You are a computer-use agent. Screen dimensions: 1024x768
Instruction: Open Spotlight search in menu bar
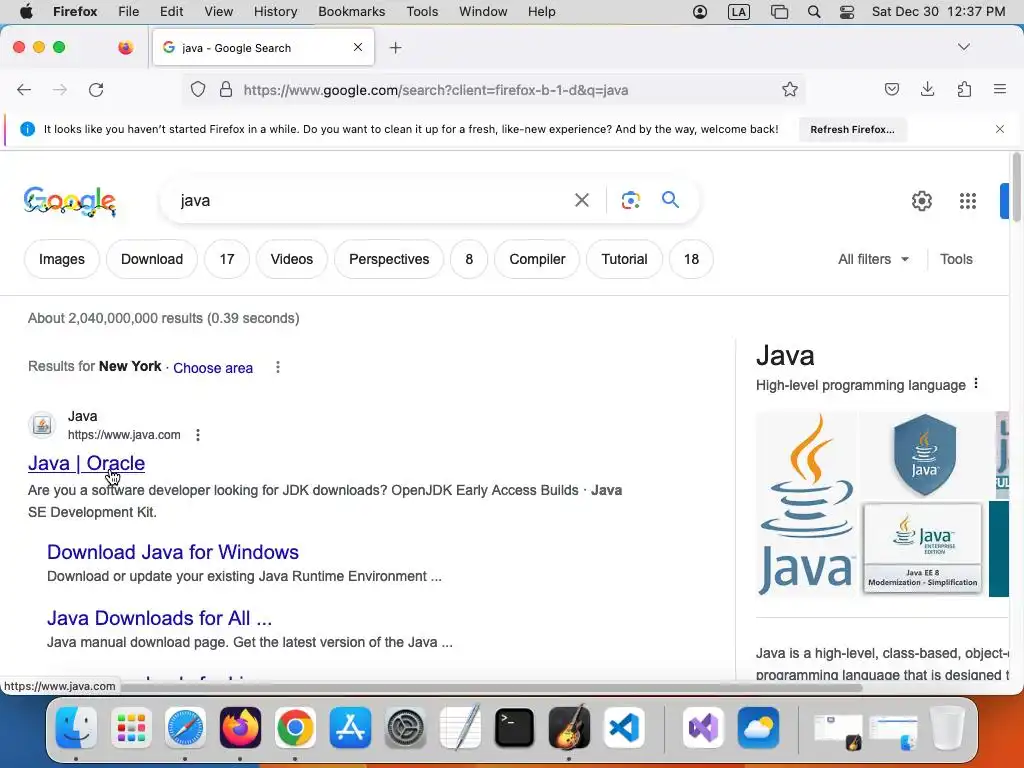[x=814, y=12]
